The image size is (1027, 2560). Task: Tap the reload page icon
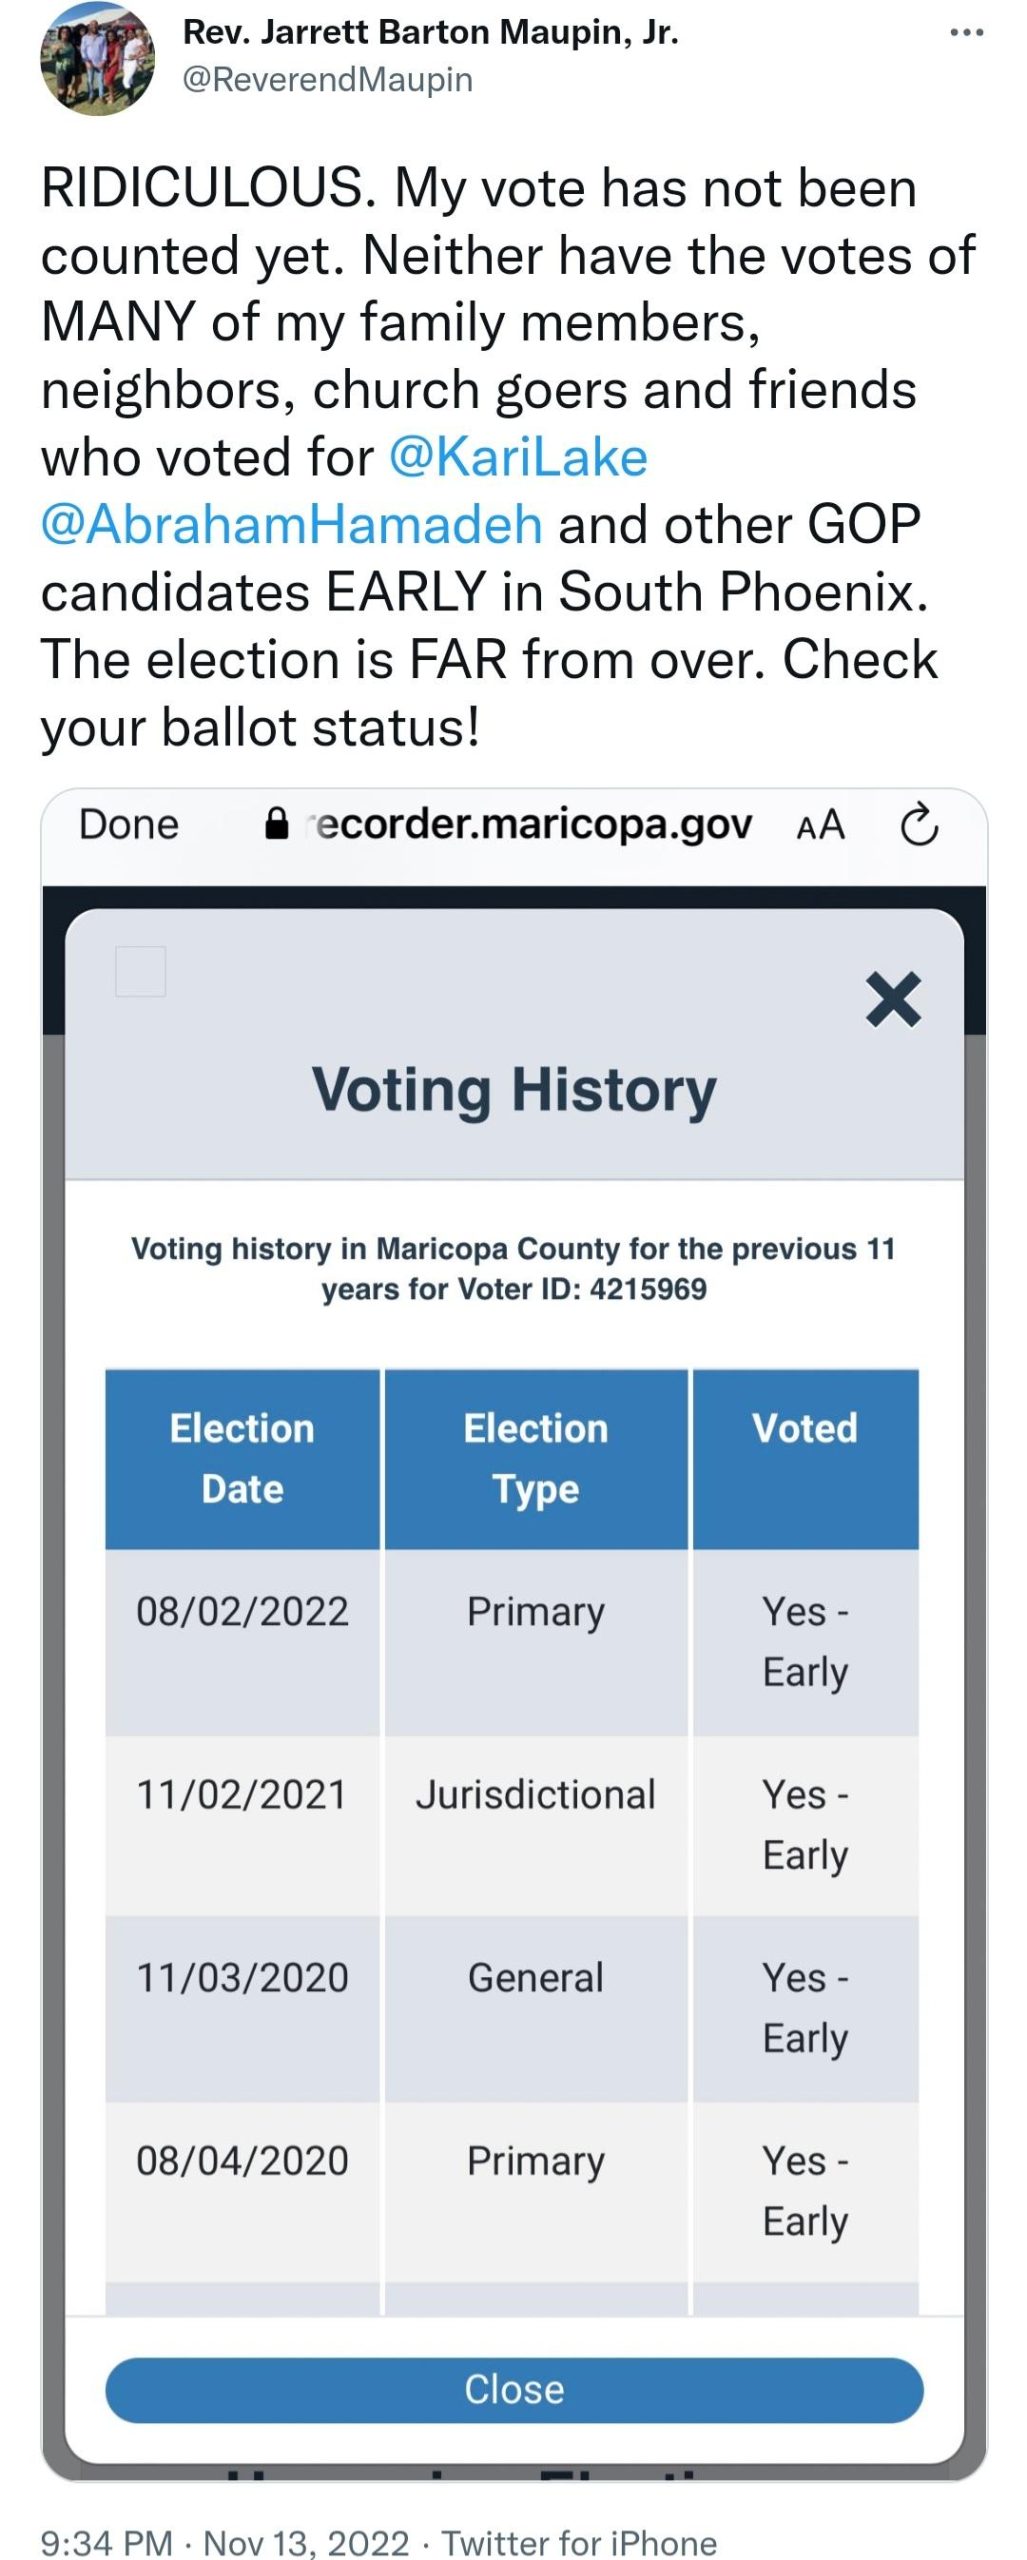919,826
